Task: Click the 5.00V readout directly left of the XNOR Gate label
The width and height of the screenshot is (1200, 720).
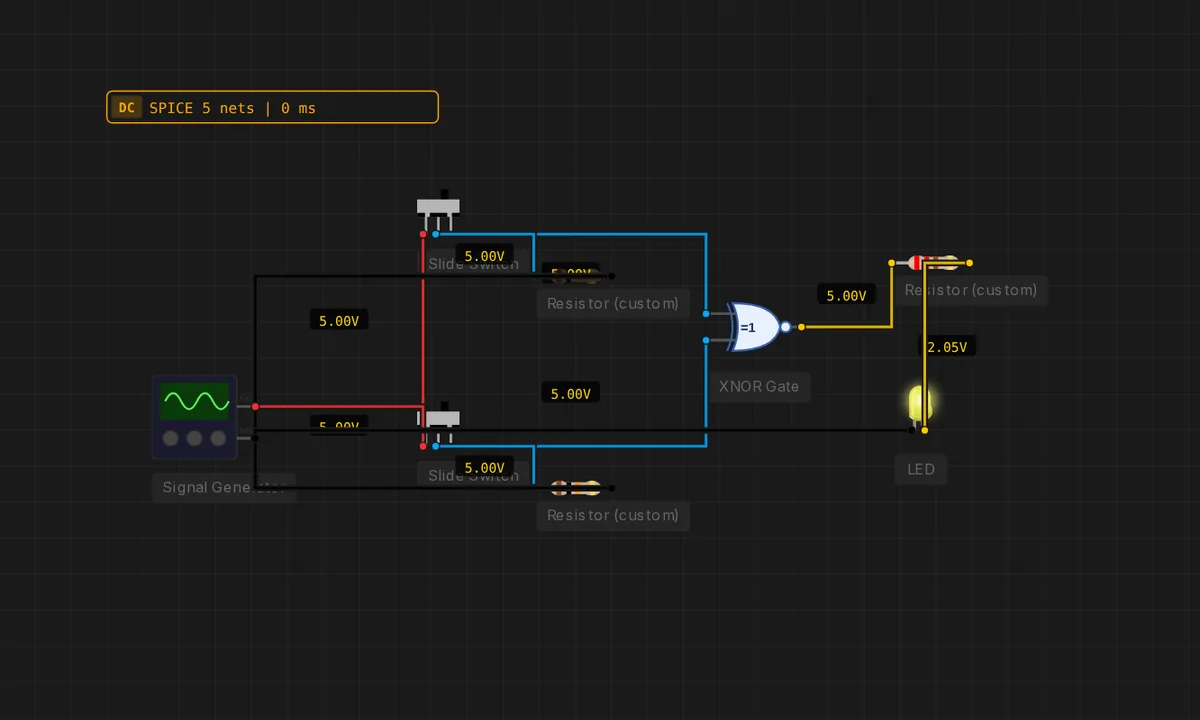Action: pyautogui.click(x=571, y=393)
